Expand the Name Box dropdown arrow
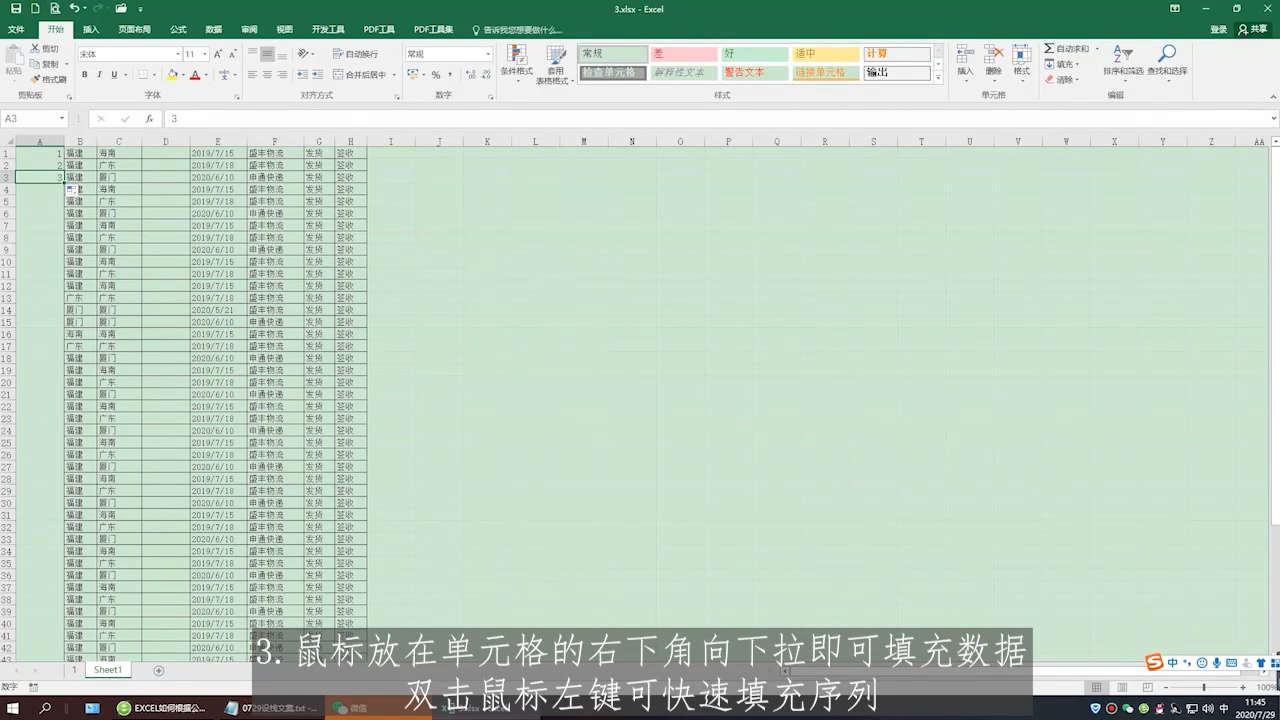 tap(61, 119)
